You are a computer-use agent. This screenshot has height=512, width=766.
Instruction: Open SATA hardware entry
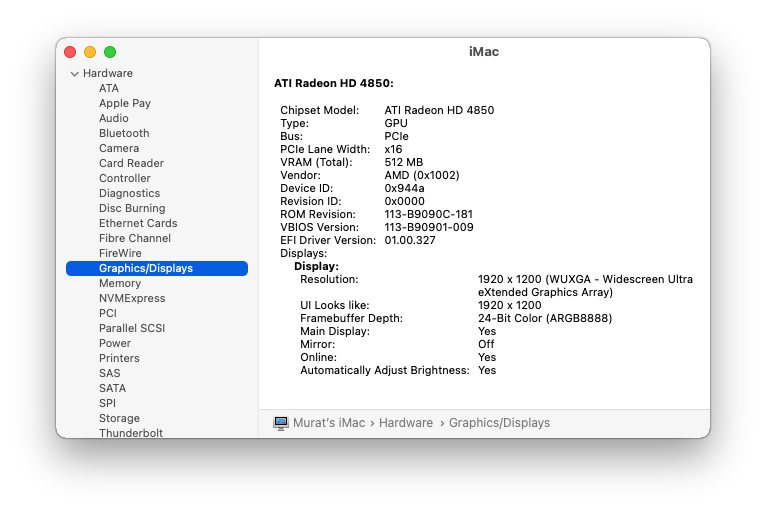(x=112, y=388)
